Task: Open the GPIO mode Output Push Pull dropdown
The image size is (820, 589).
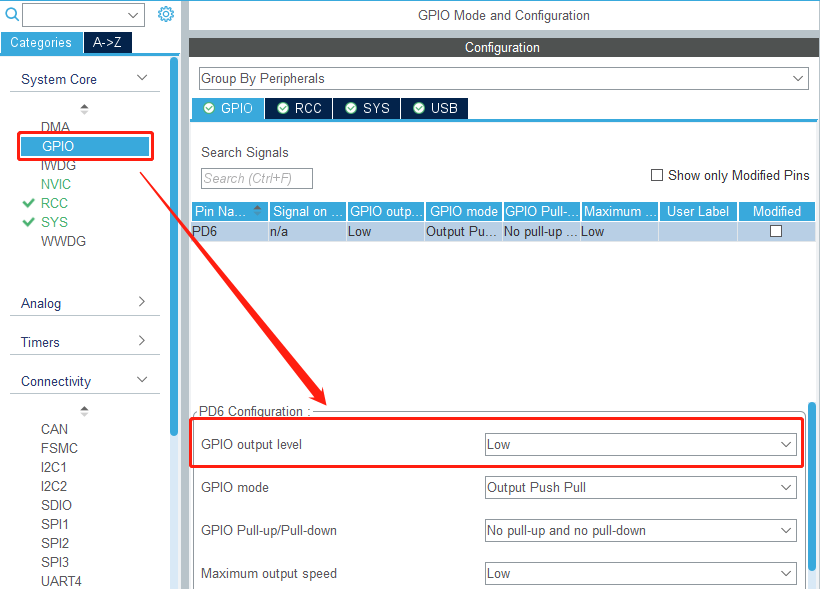Action: tap(641, 488)
